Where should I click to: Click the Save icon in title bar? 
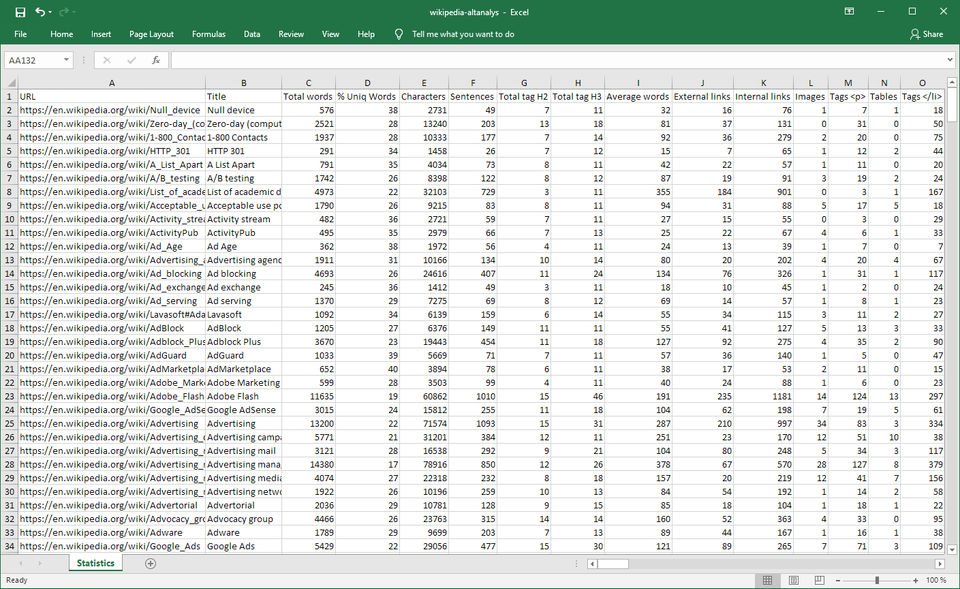[20, 11]
